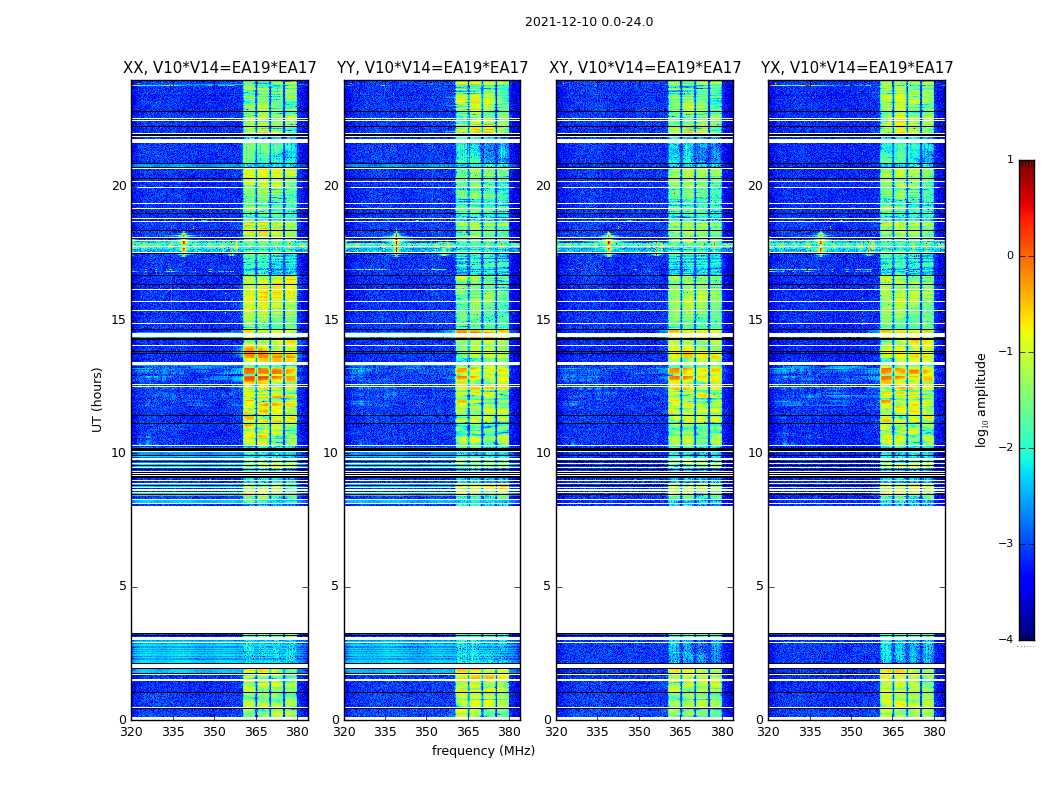This screenshot has height=800, width=1050.
Task: Click the red burst near 17.5 hours in XX panel
Action: (183, 244)
